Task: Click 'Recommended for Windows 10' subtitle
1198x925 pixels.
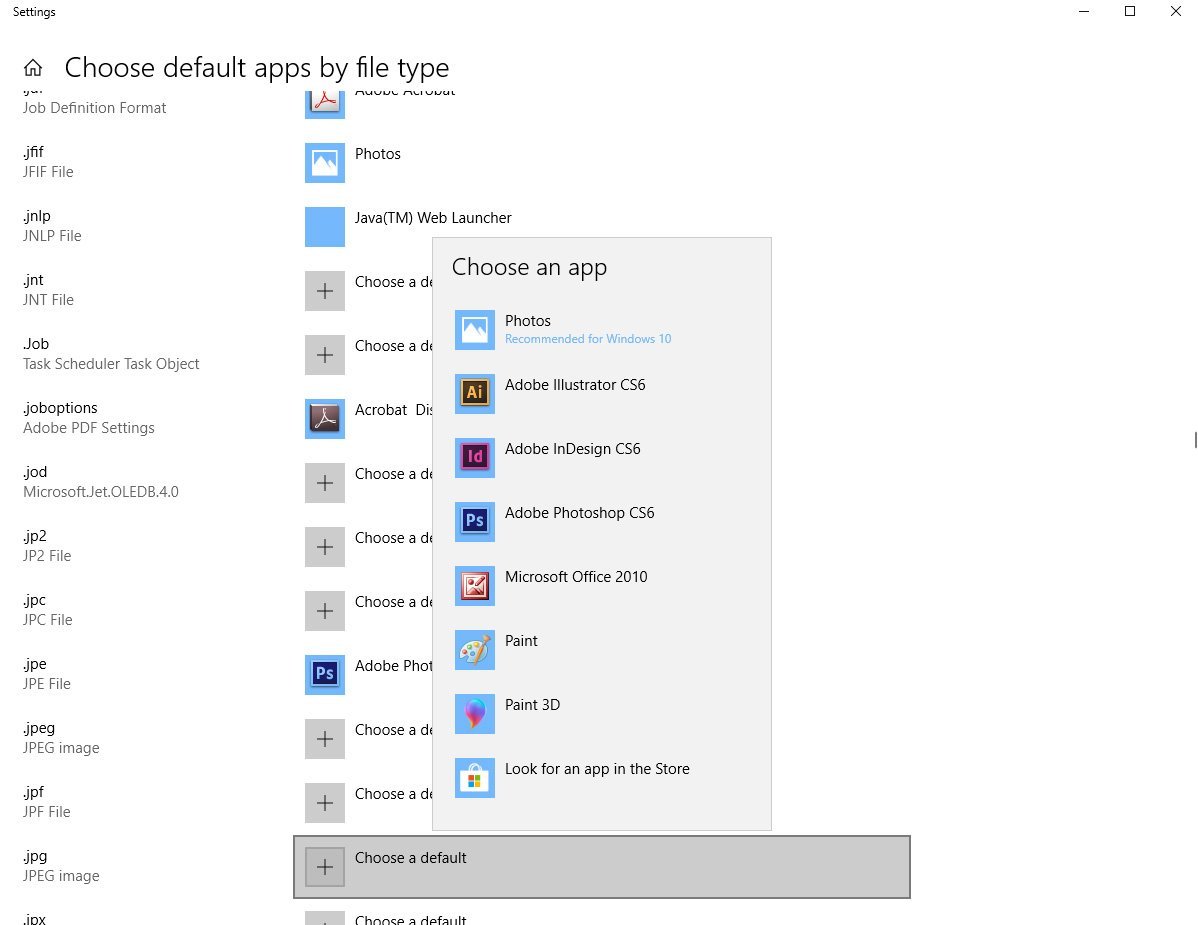Action: tap(588, 339)
